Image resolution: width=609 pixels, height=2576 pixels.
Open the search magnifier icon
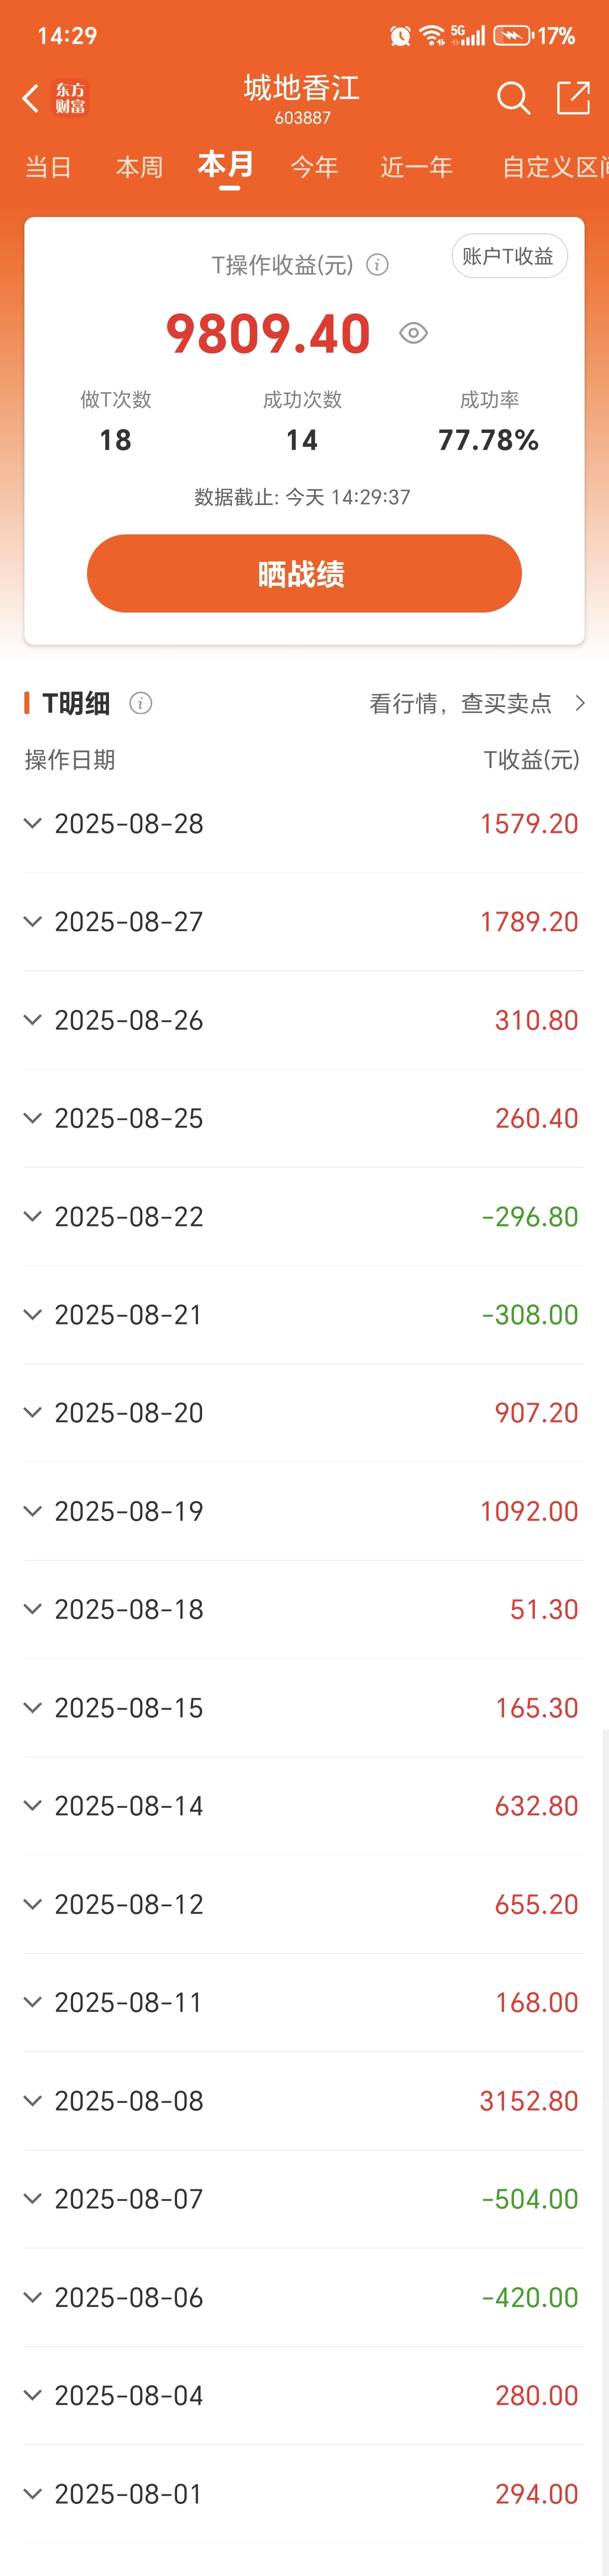tap(513, 98)
